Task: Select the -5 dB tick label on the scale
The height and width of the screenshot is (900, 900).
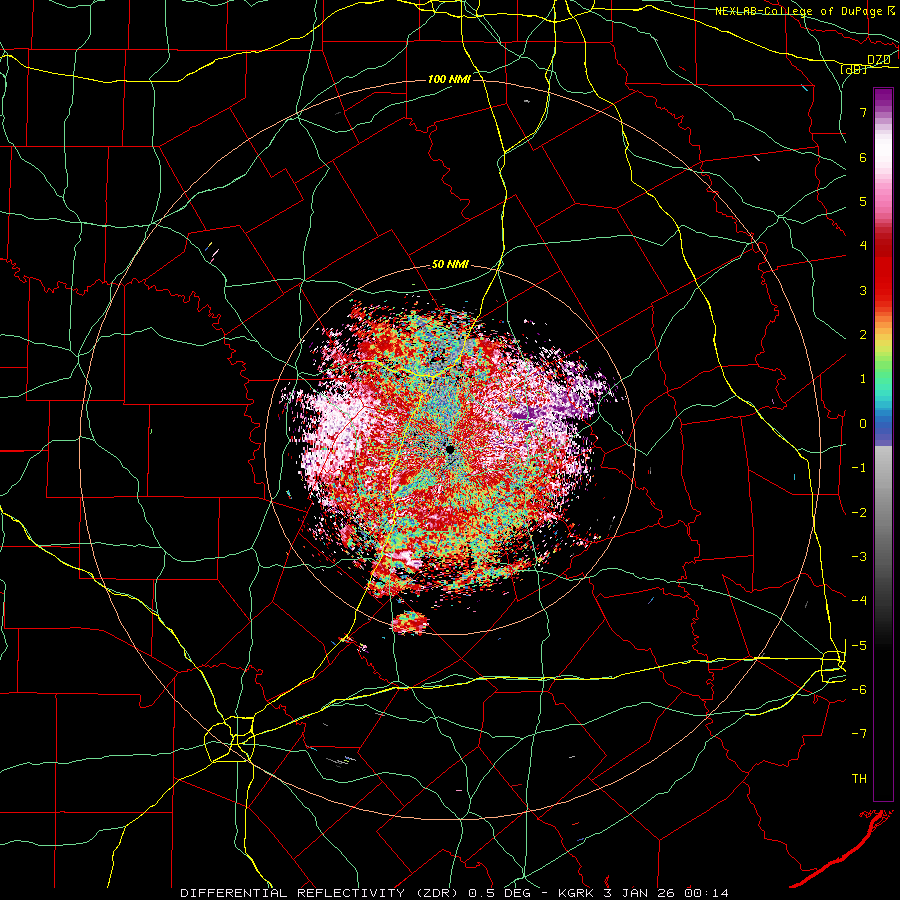Action: [x=859, y=646]
